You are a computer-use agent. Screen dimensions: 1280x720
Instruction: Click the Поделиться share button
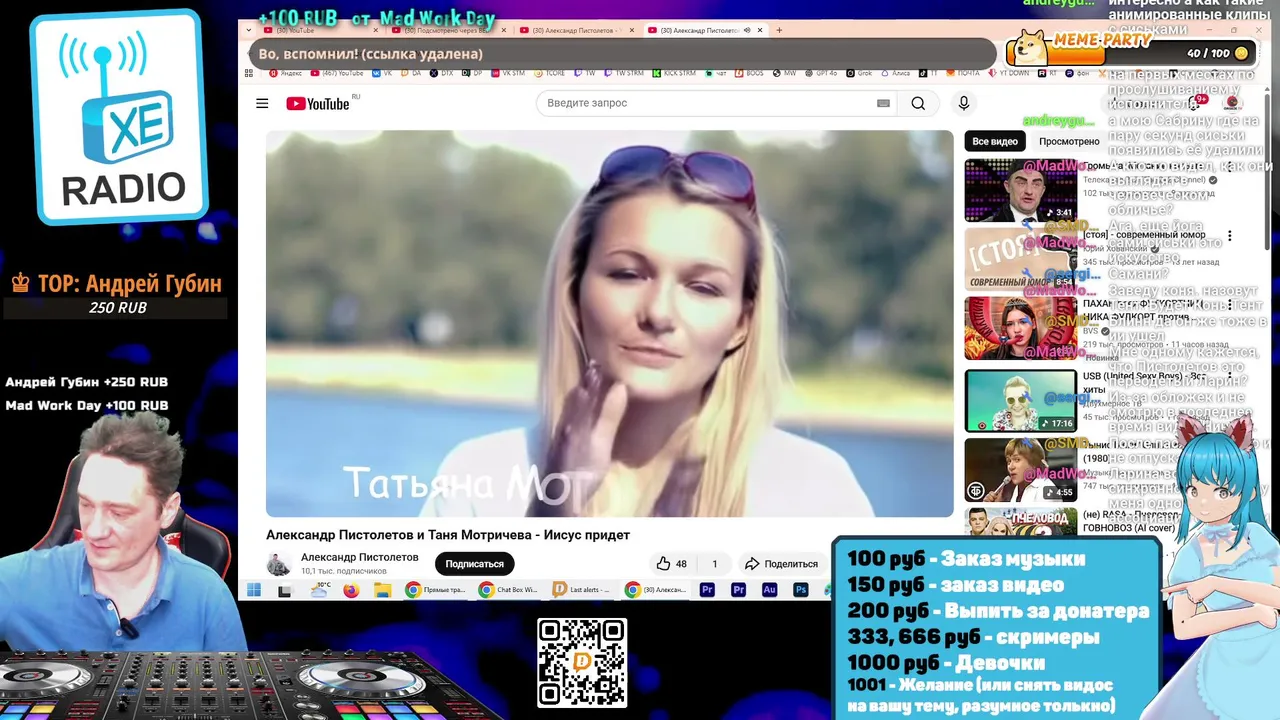(782, 564)
